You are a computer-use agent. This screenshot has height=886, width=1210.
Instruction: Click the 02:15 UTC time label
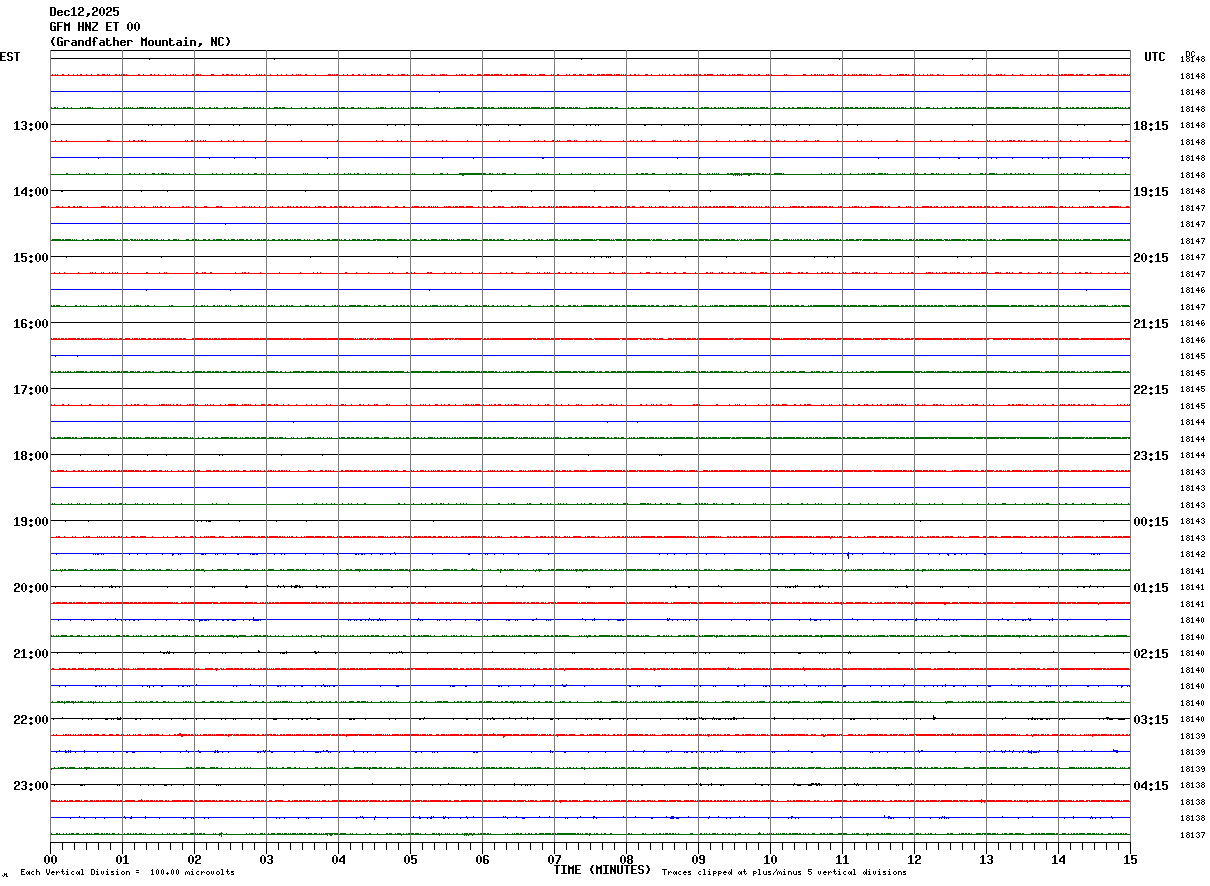1151,654
